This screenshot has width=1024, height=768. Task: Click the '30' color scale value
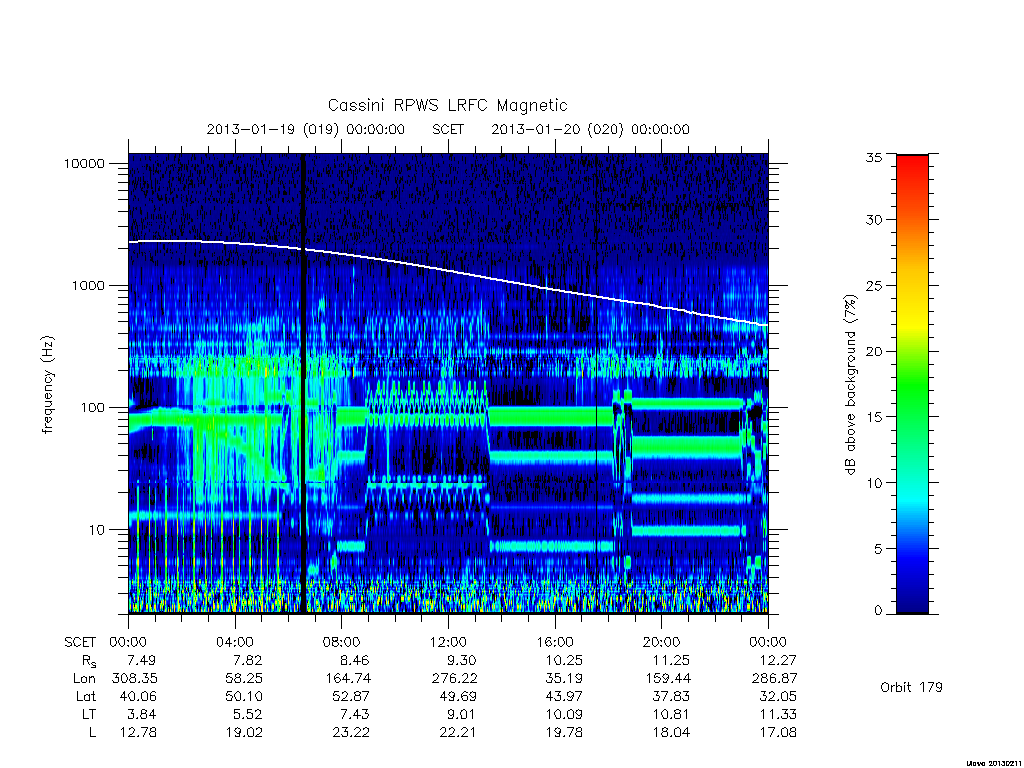pyautogui.click(x=874, y=219)
